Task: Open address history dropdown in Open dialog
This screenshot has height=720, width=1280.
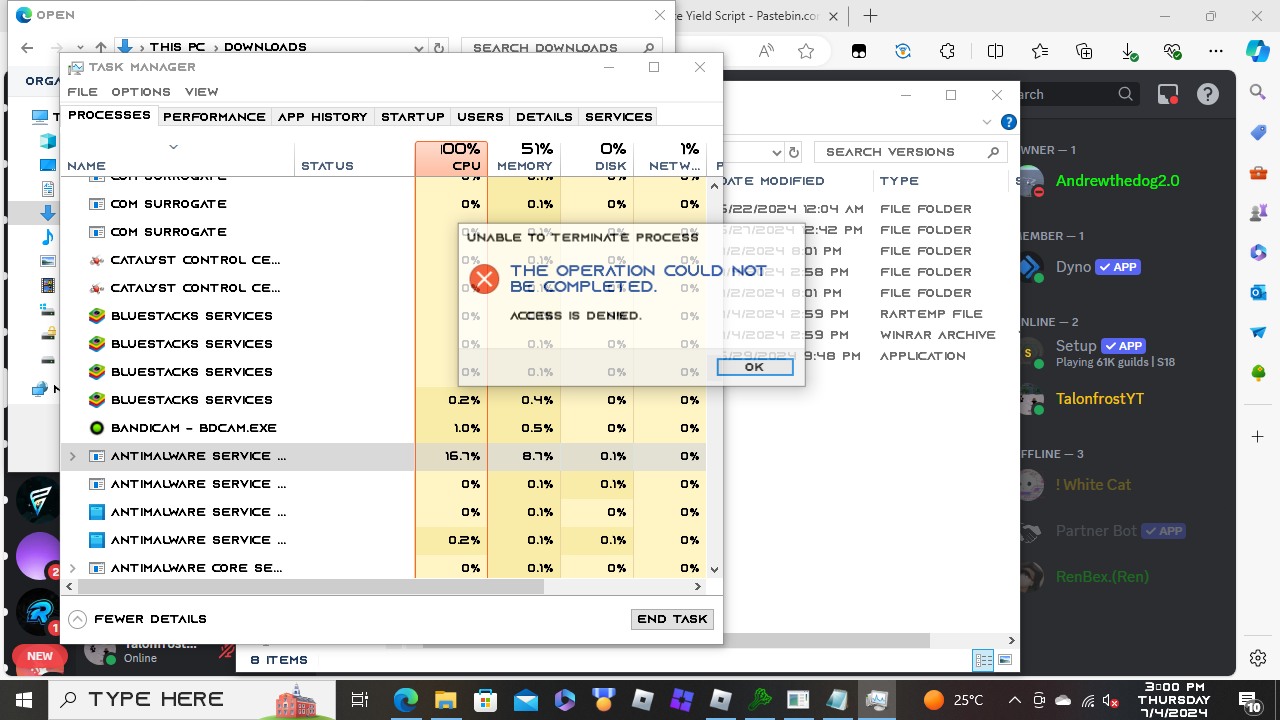Action: [419, 47]
